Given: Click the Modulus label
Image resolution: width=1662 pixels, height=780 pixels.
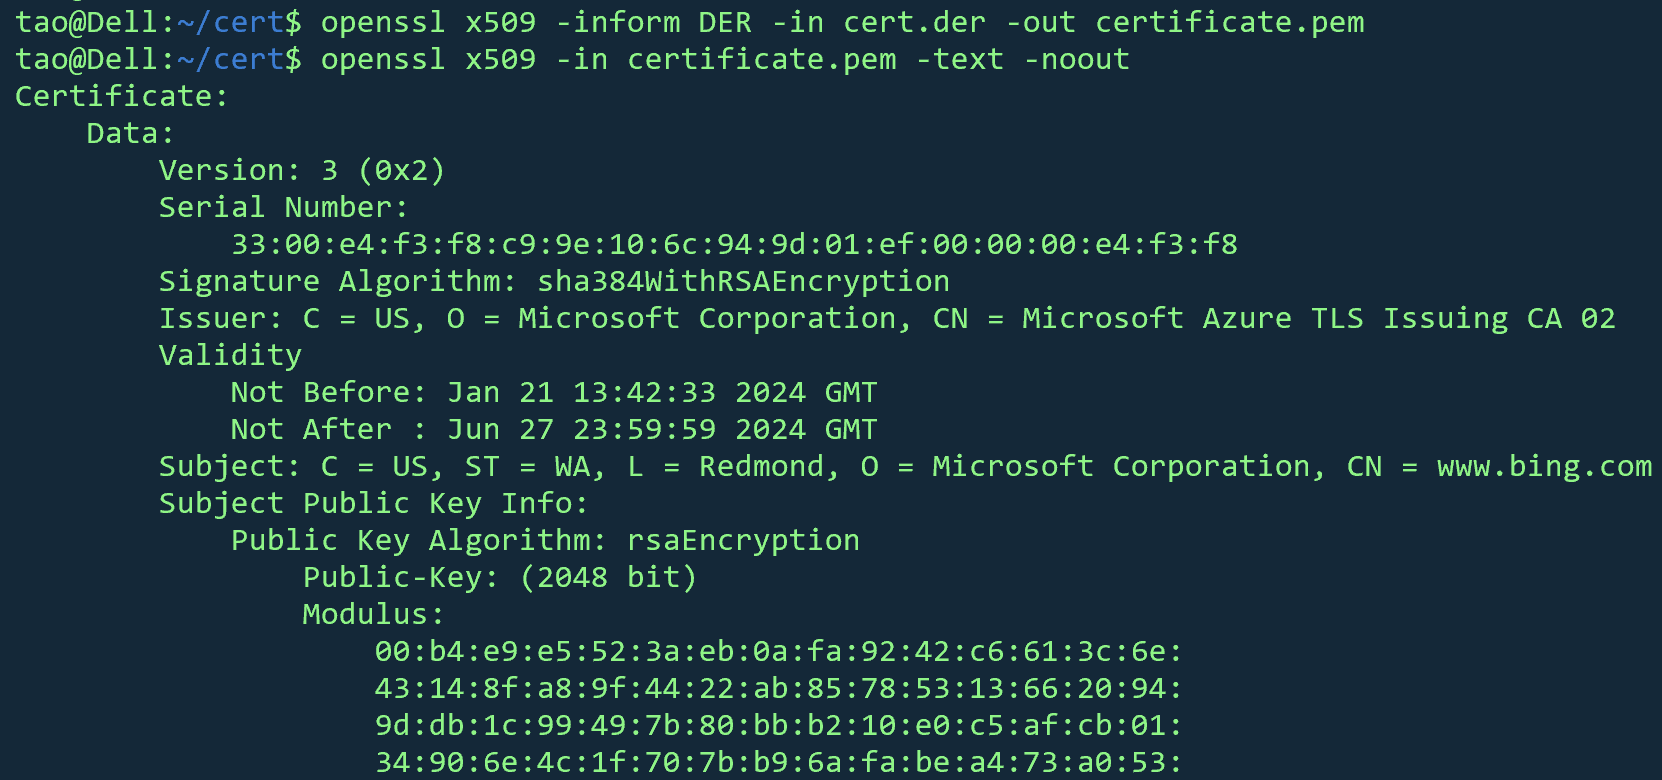Looking at the screenshot, I should pos(374,614).
